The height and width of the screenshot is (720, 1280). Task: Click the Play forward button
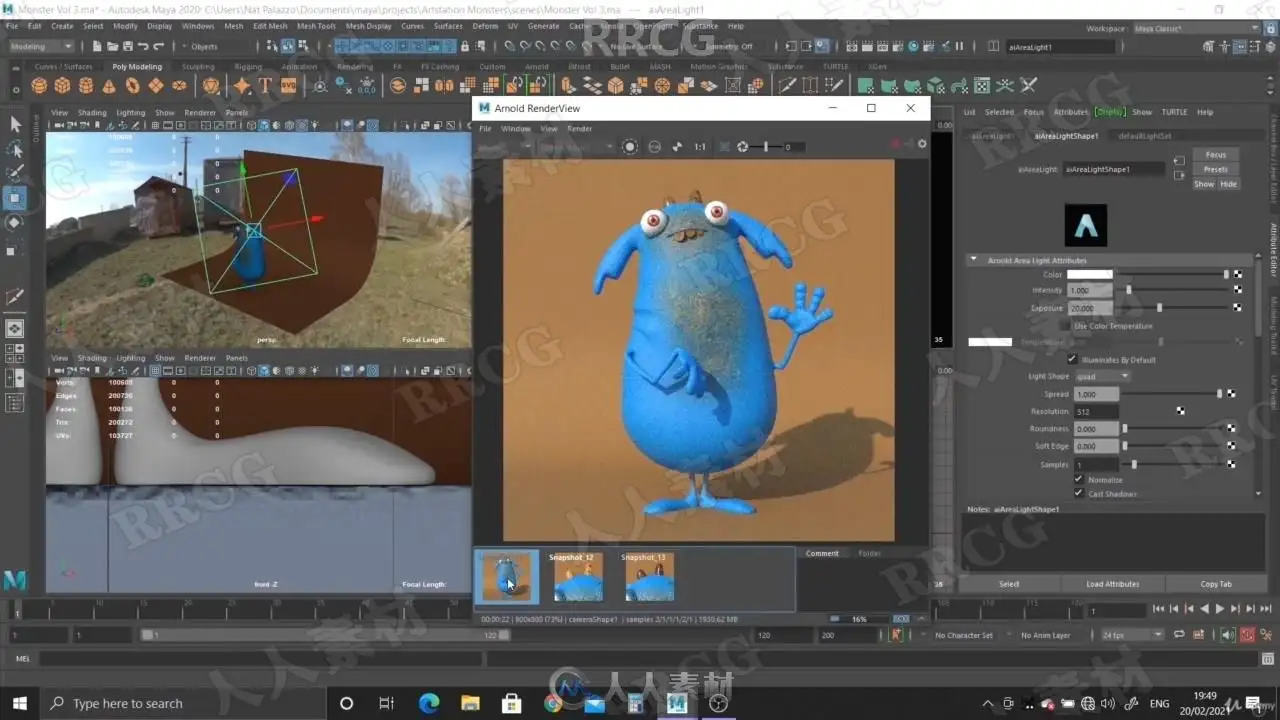point(1219,609)
